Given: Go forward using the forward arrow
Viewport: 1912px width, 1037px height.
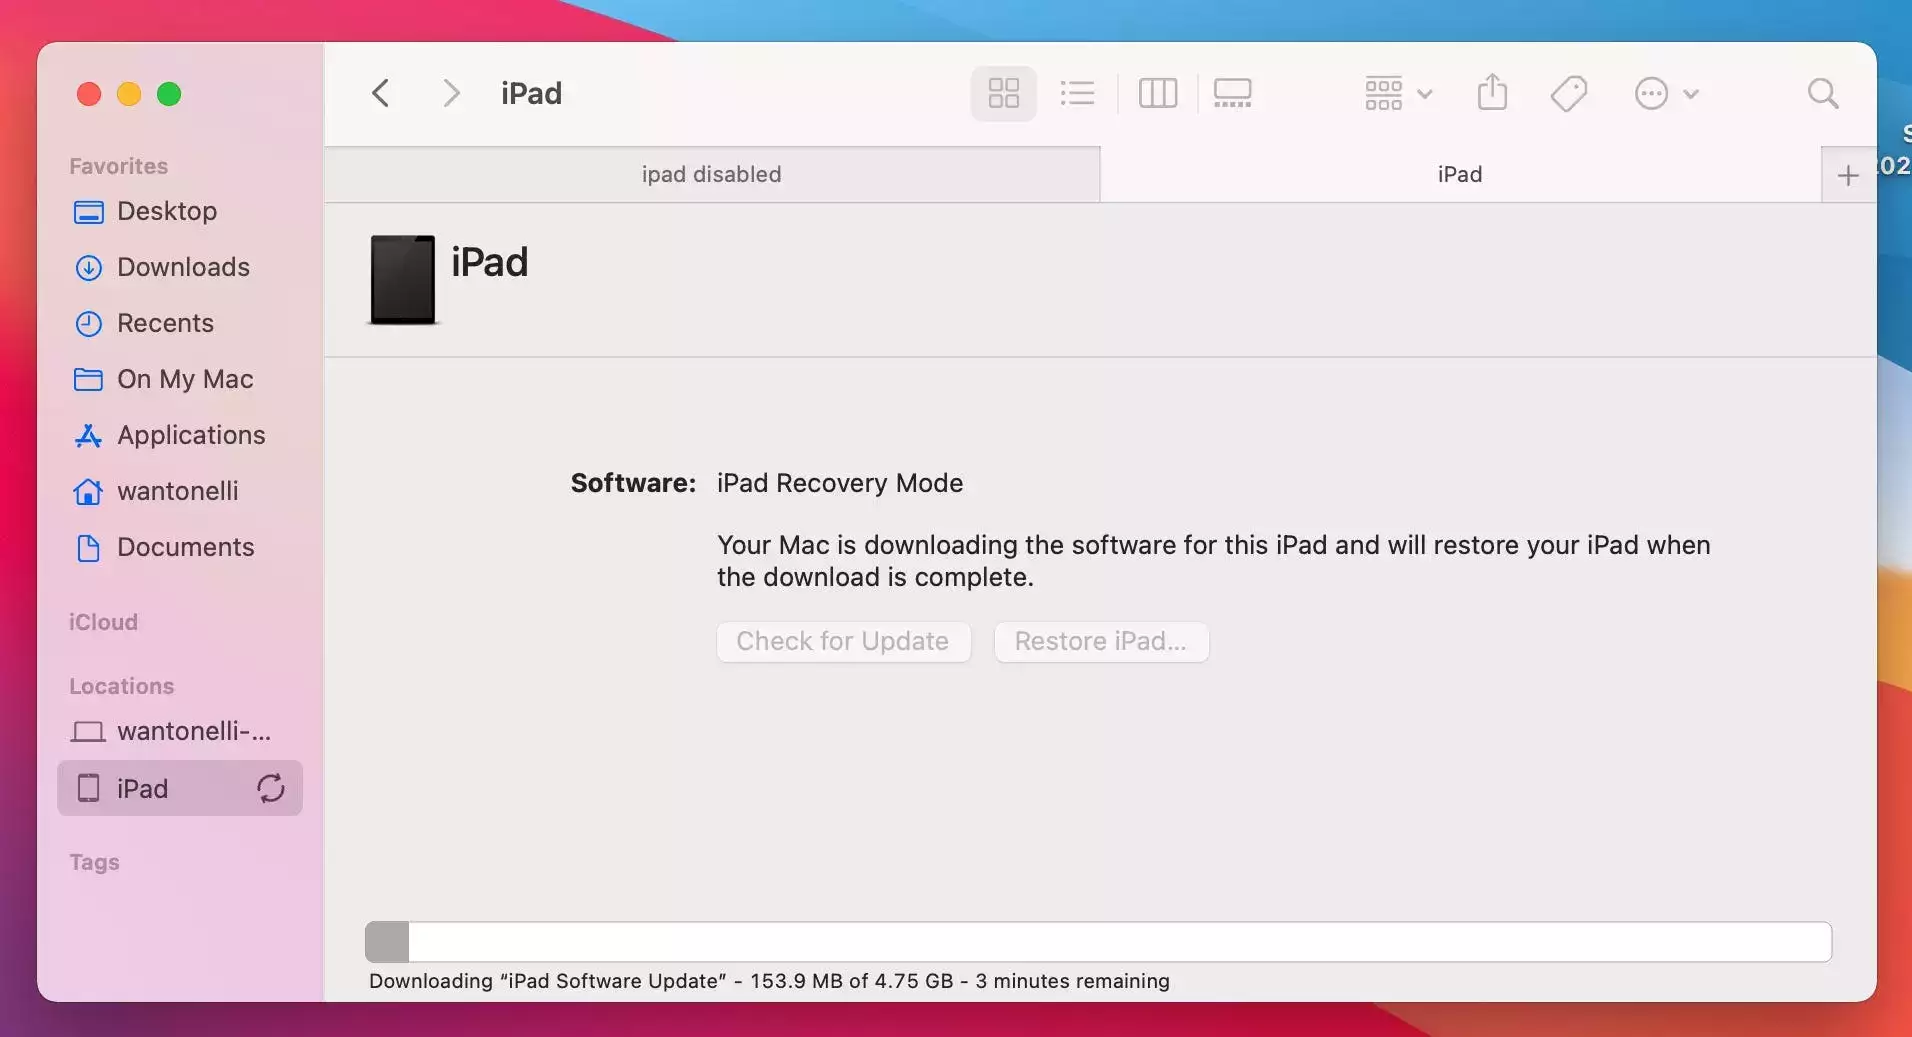Looking at the screenshot, I should click(x=451, y=94).
